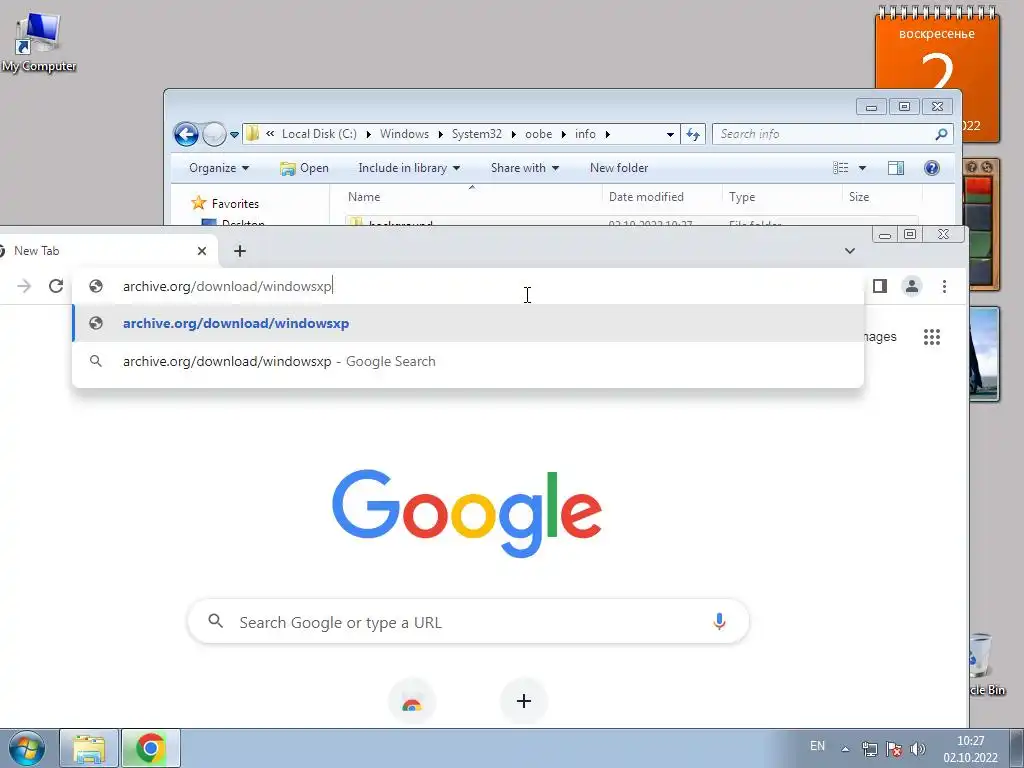This screenshot has height=768, width=1024.
Task: Click Local Disk (C:) in the Explorer path
Action: [319, 134]
